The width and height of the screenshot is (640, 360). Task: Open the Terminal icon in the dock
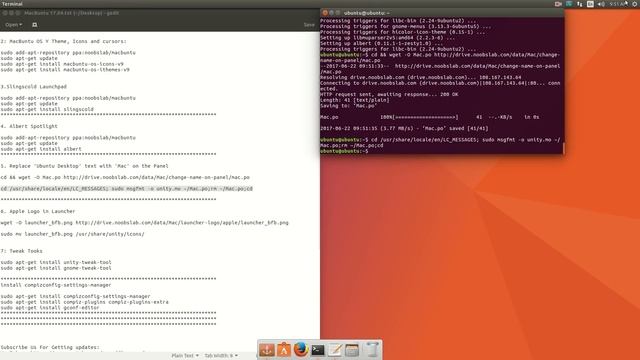coord(318,350)
